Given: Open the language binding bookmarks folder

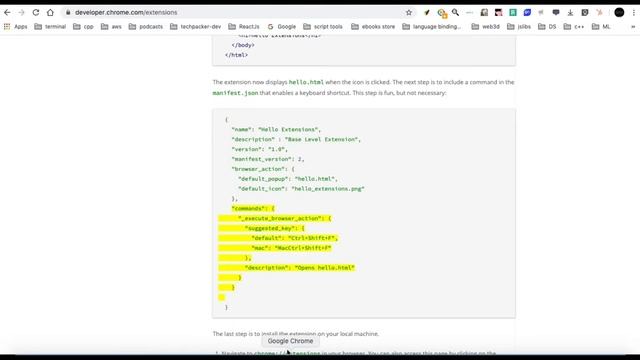Looking at the screenshot, I should pos(432,27).
